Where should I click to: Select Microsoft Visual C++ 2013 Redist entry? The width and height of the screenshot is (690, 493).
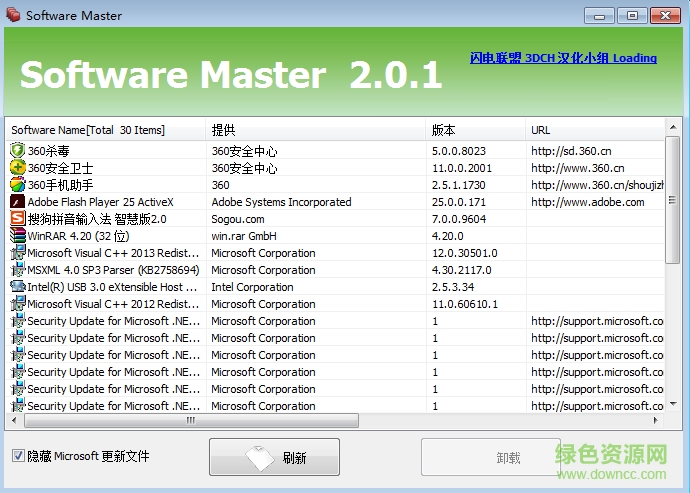click(x=113, y=253)
